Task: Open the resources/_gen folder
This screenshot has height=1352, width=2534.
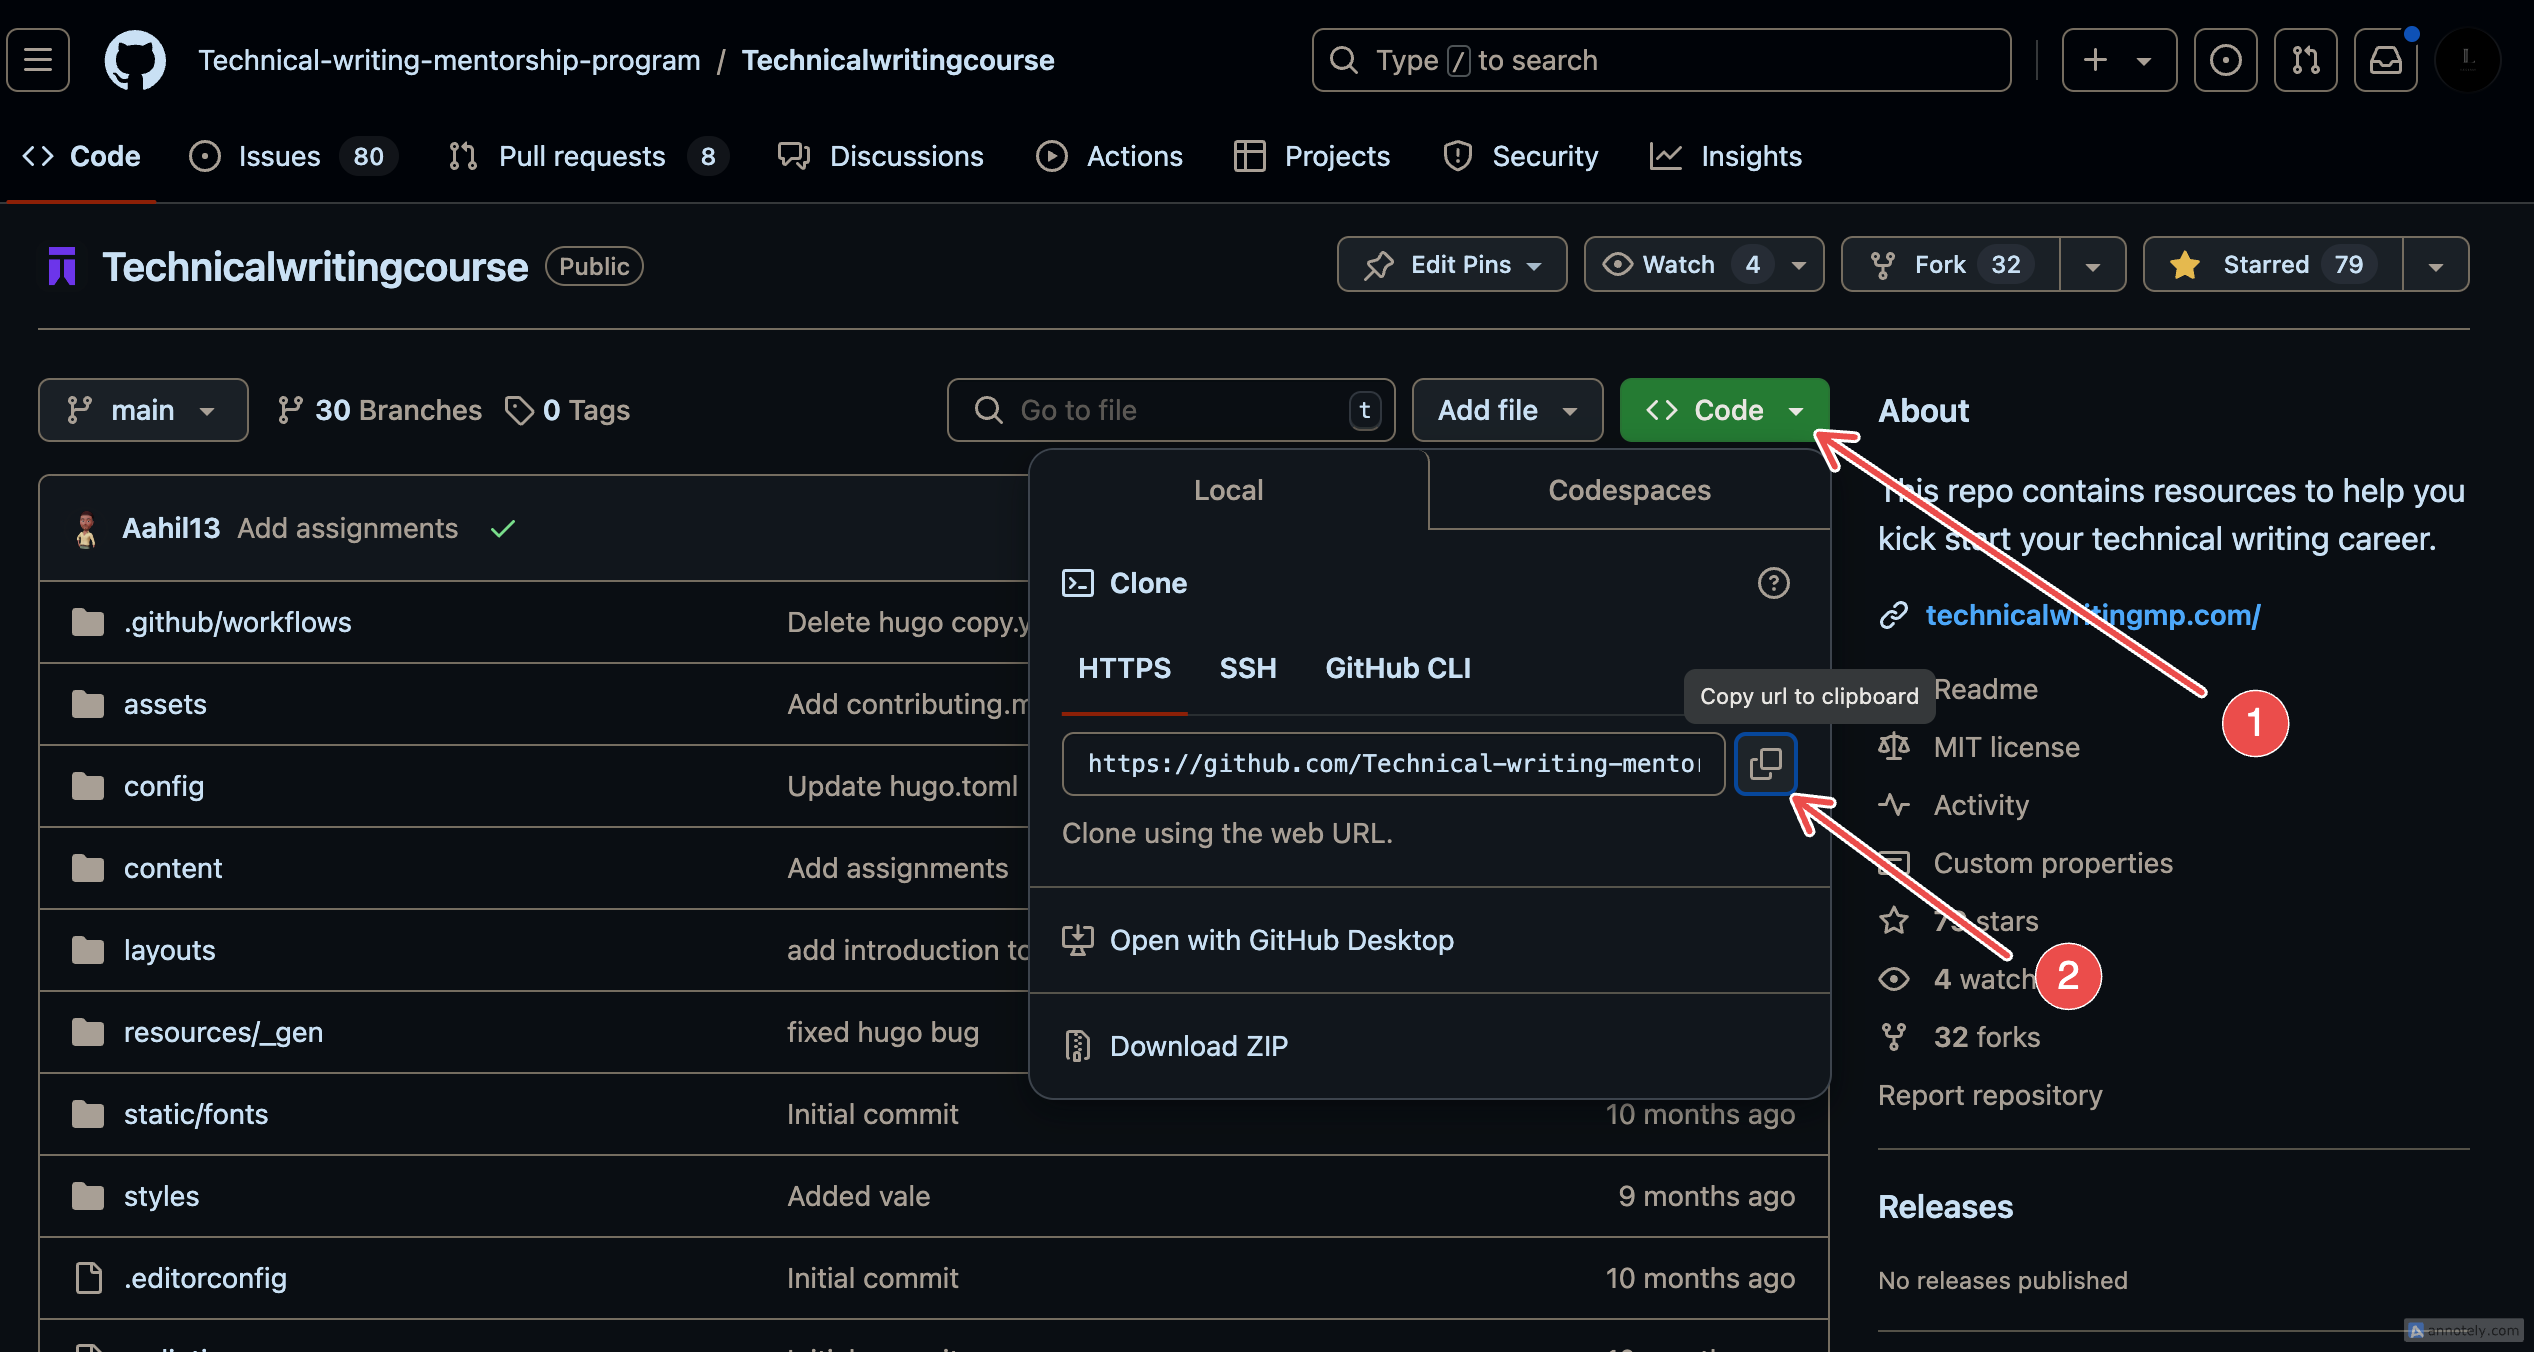Action: click(223, 1032)
